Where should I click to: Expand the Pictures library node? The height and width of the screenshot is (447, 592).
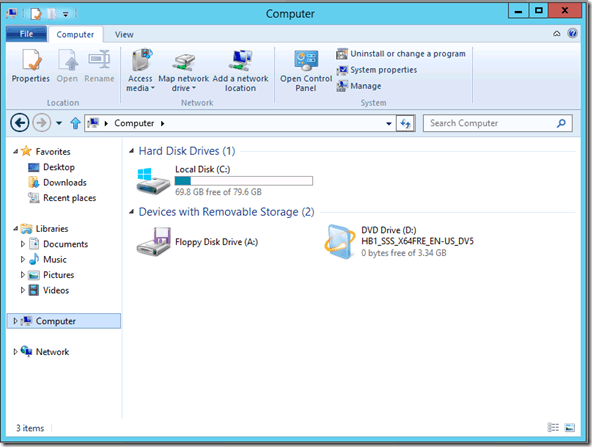point(23,274)
